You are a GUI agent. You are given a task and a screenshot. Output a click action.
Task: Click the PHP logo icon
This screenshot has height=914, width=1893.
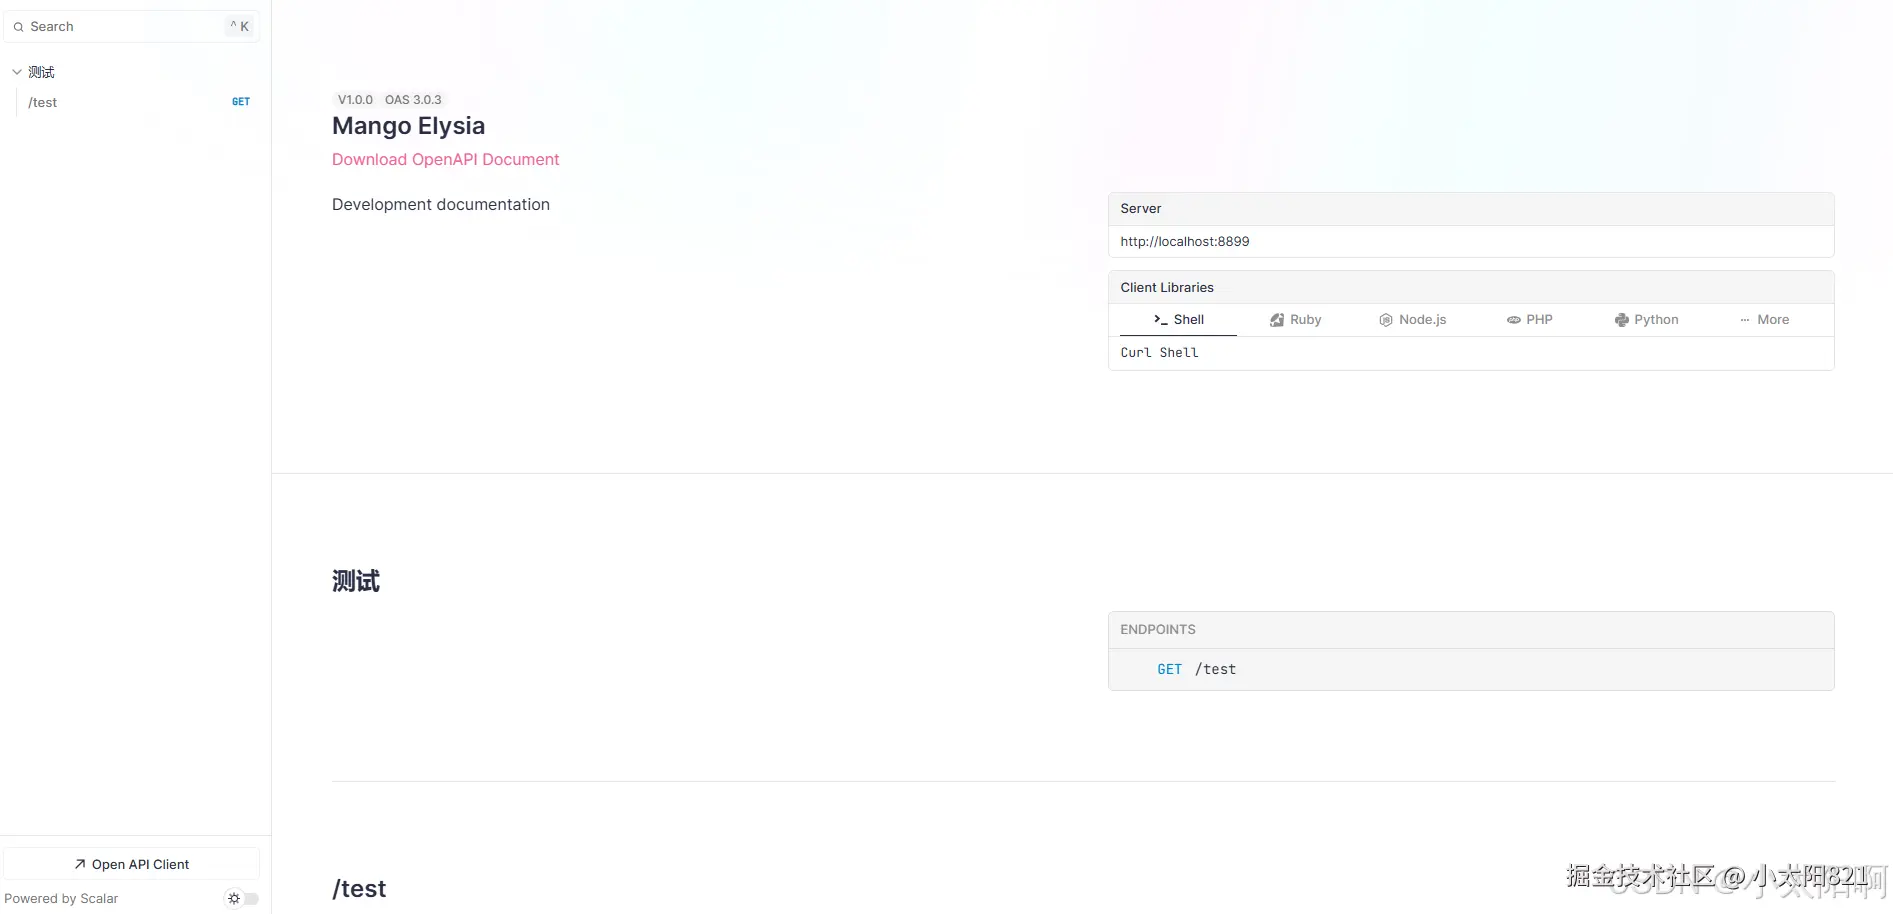[1514, 320]
